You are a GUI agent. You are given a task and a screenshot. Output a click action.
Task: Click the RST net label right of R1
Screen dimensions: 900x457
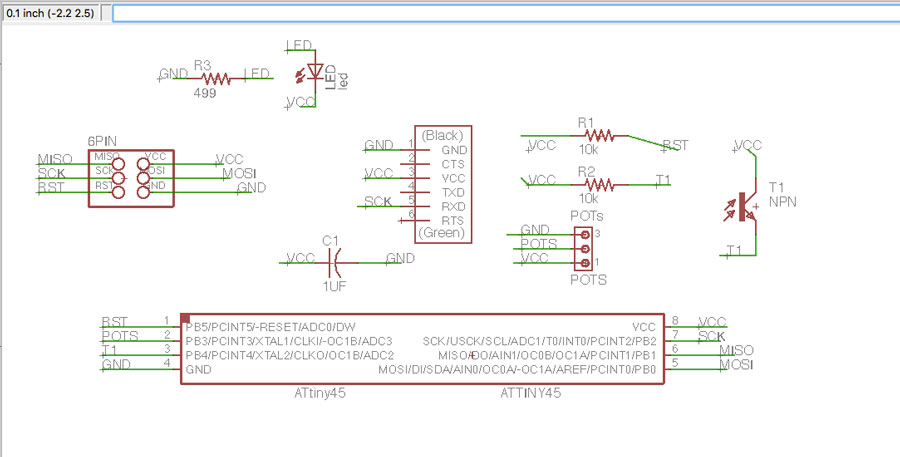[676, 146]
